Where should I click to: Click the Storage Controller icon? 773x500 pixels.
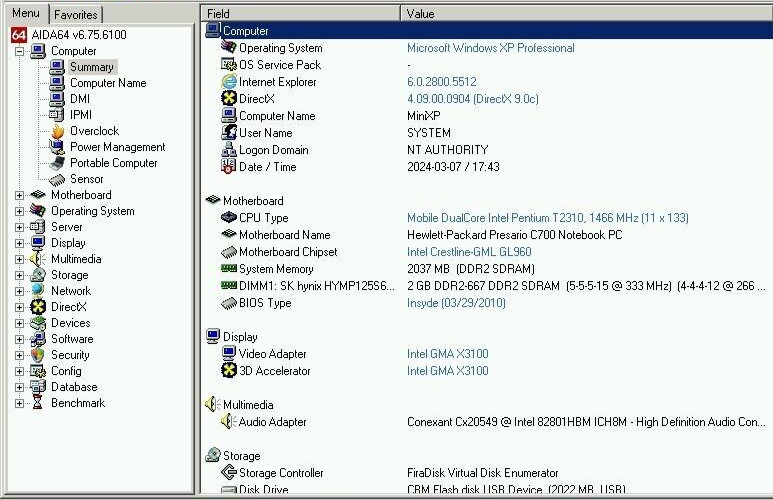pos(229,472)
